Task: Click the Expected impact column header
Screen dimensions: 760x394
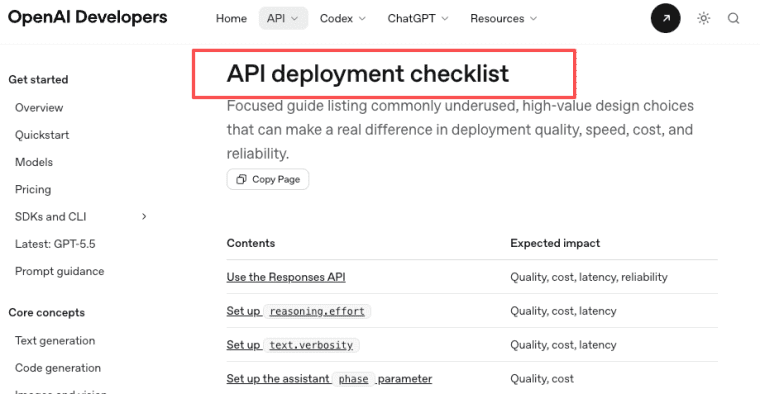Action: (555, 243)
